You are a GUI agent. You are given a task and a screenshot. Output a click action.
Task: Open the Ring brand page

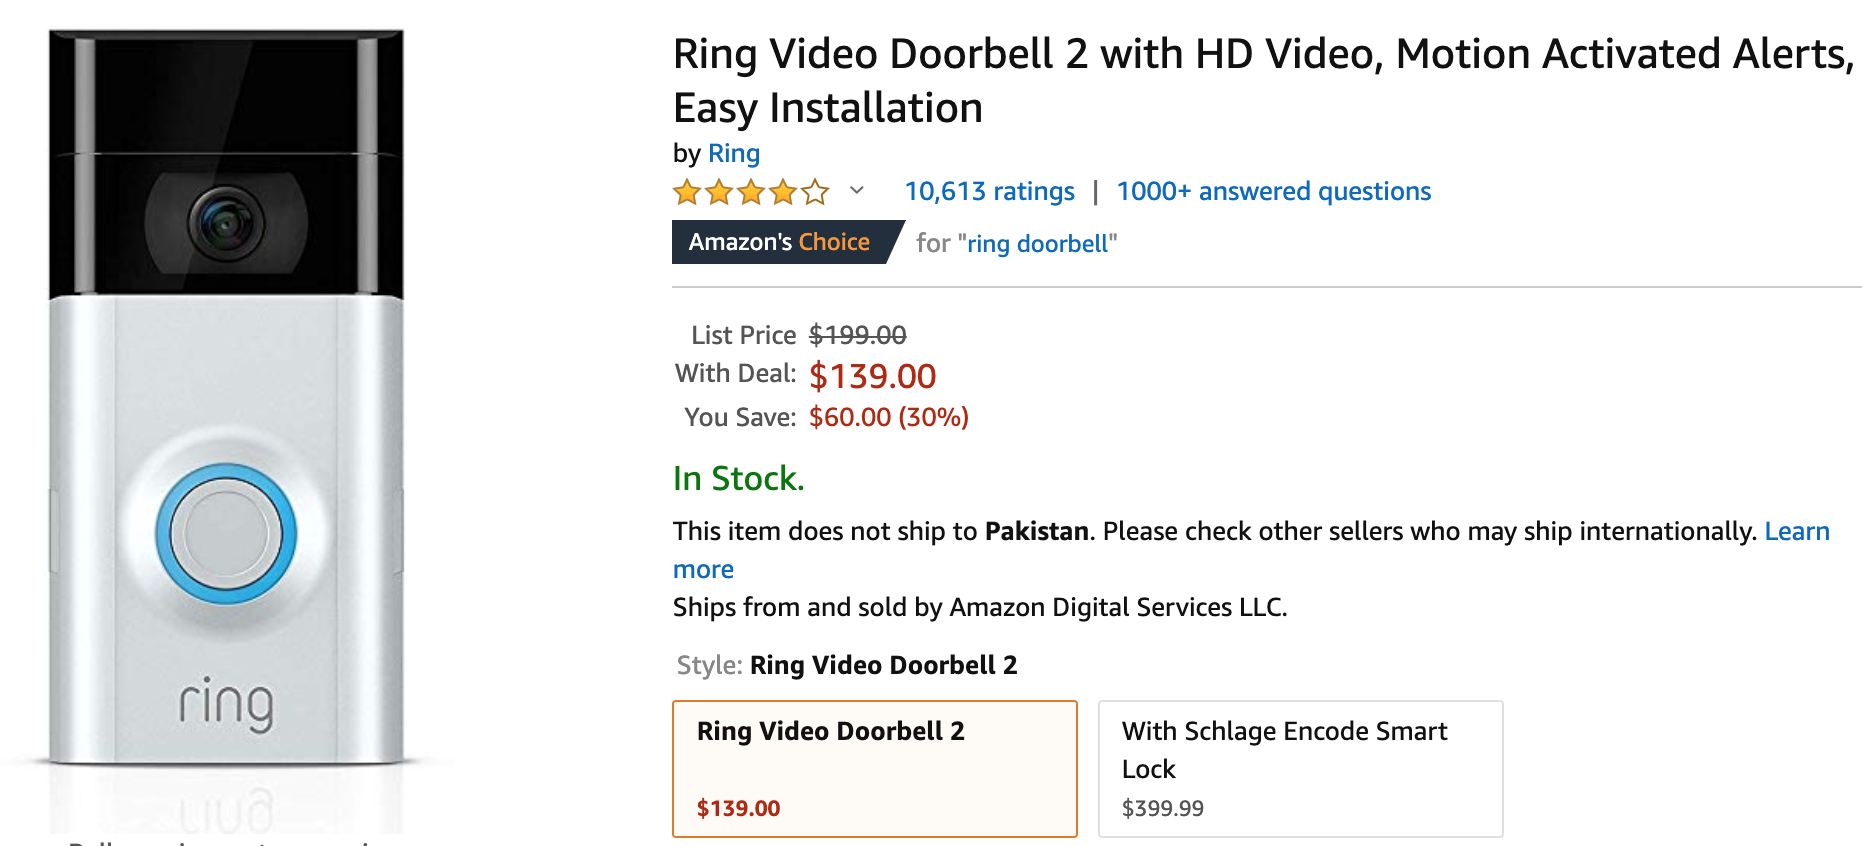click(734, 153)
